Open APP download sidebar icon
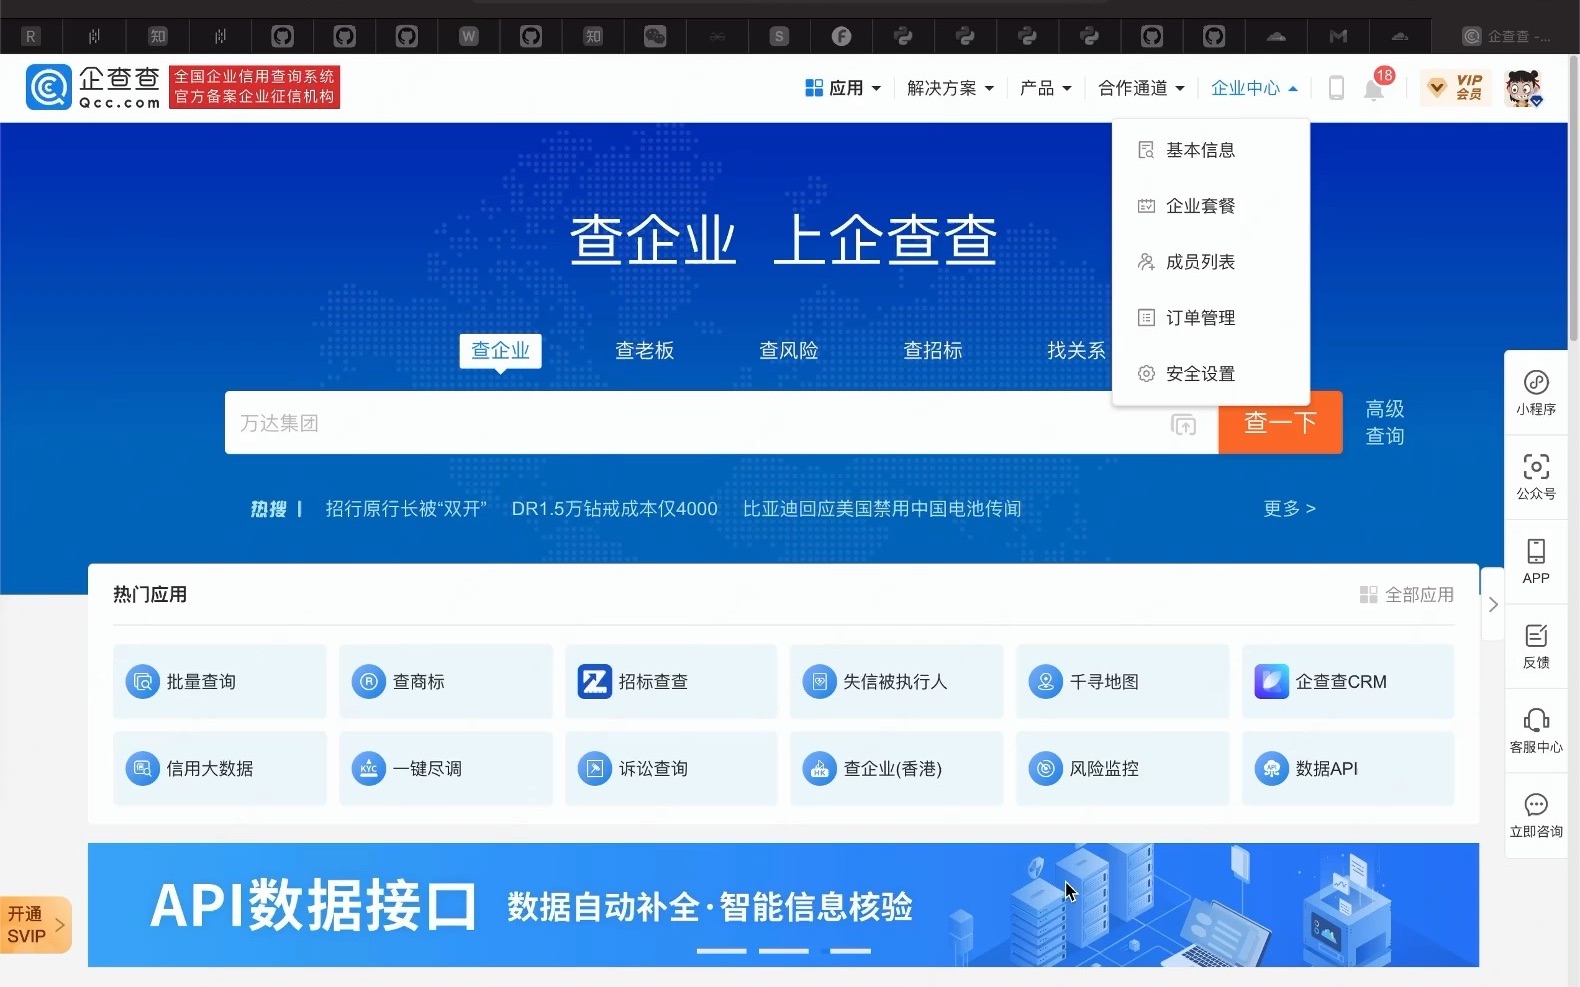Image resolution: width=1580 pixels, height=987 pixels. pyautogui.click(x=1536, y=561)
